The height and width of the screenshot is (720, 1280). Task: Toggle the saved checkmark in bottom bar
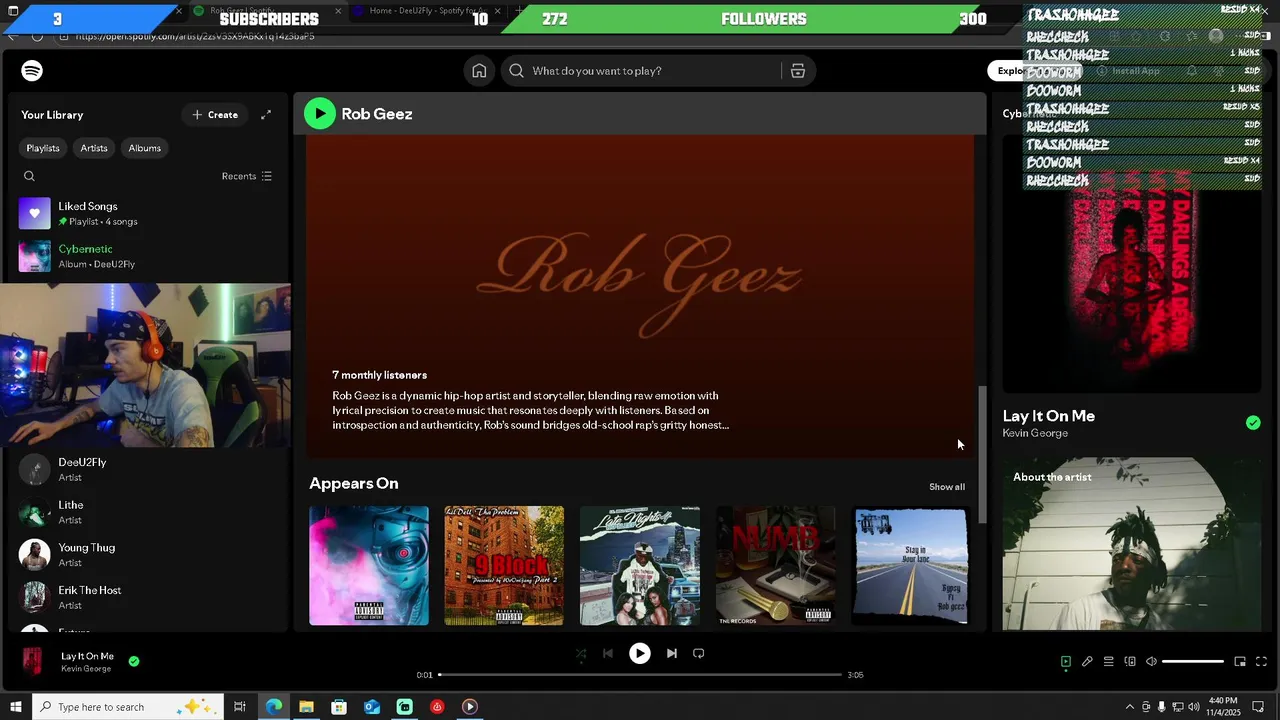[134, 661]
